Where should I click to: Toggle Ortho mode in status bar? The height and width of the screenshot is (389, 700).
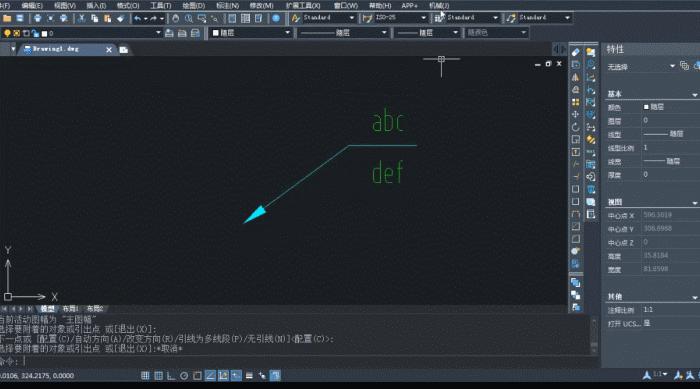tap(171, 376)
